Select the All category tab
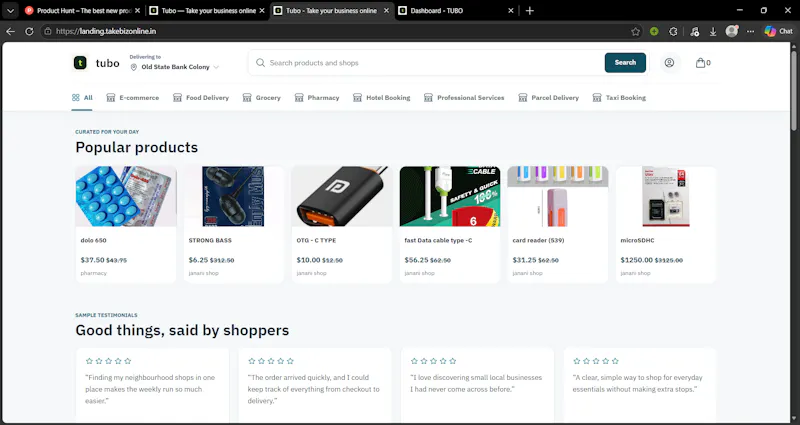 coord(82,97)
